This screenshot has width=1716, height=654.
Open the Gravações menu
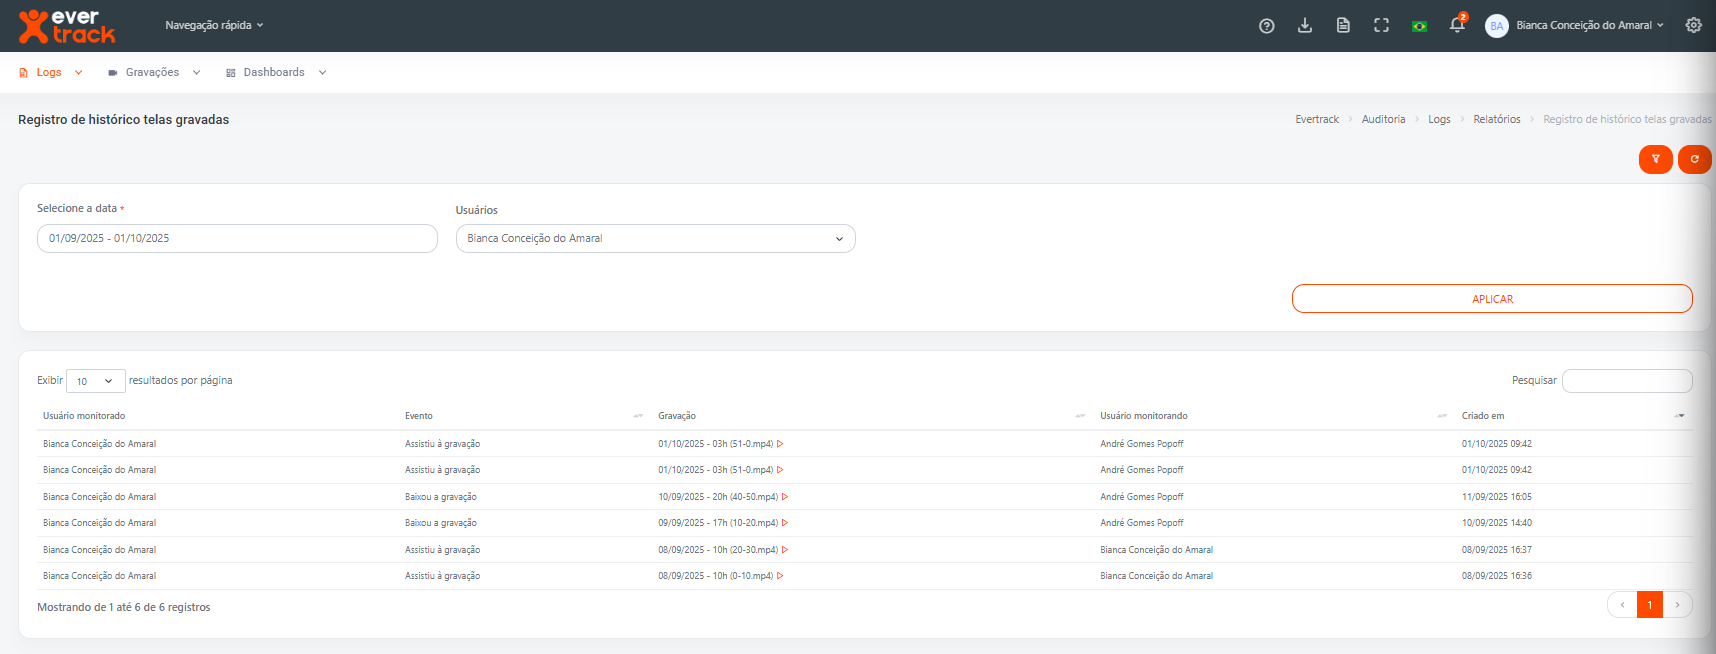tap(154, 73)
